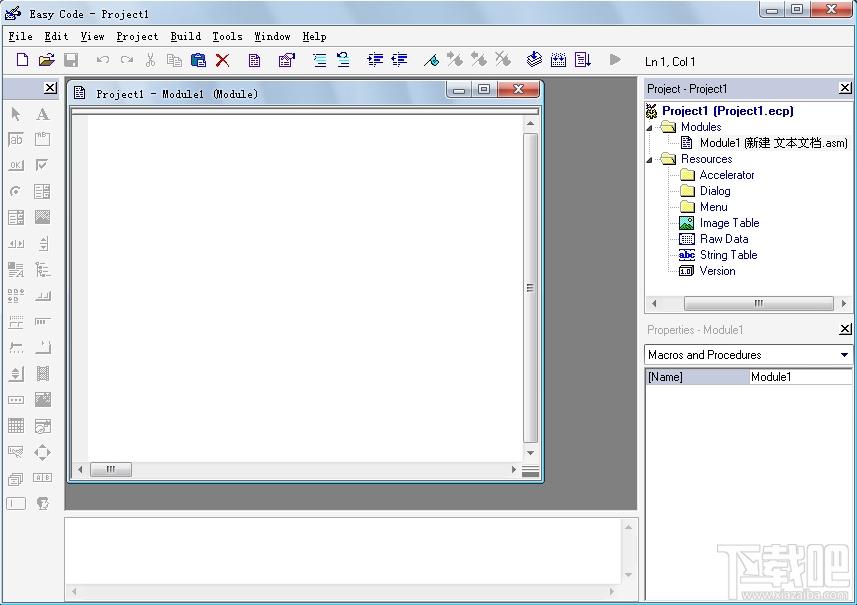Click the red X Delete icon

click(222, 60)
